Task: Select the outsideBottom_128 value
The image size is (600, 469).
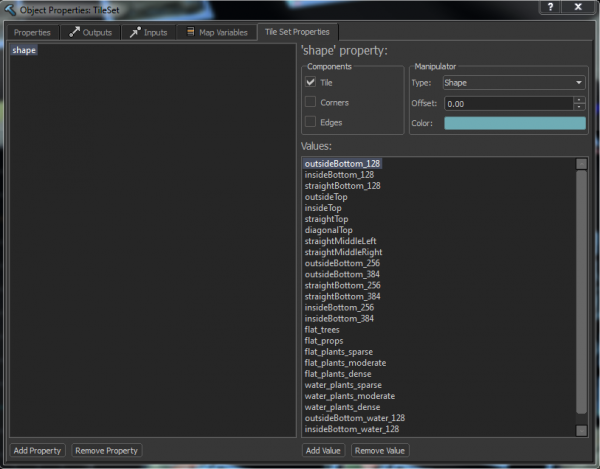Action: [x=342, y=164]
